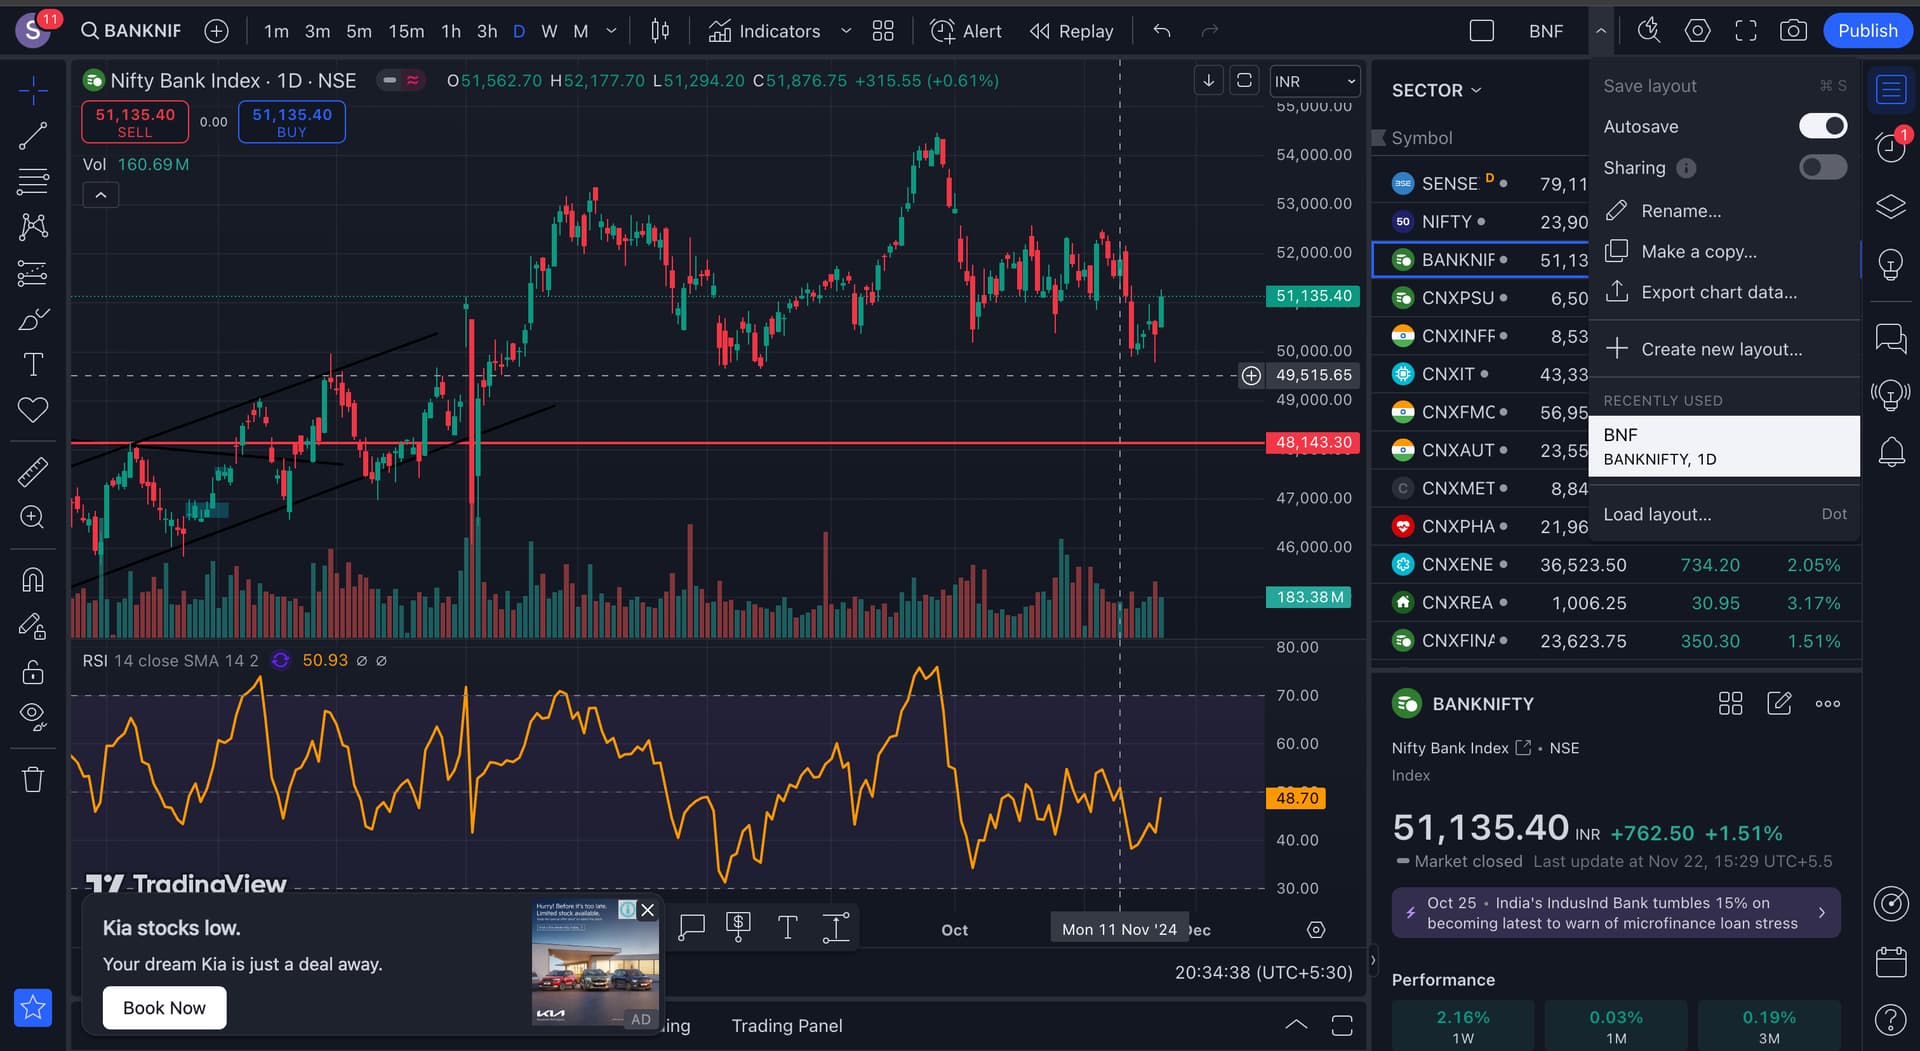The height and width of the screenshot is (1051, 1920).
Task: Select the brush drawing tool
Action: (33, 319)
